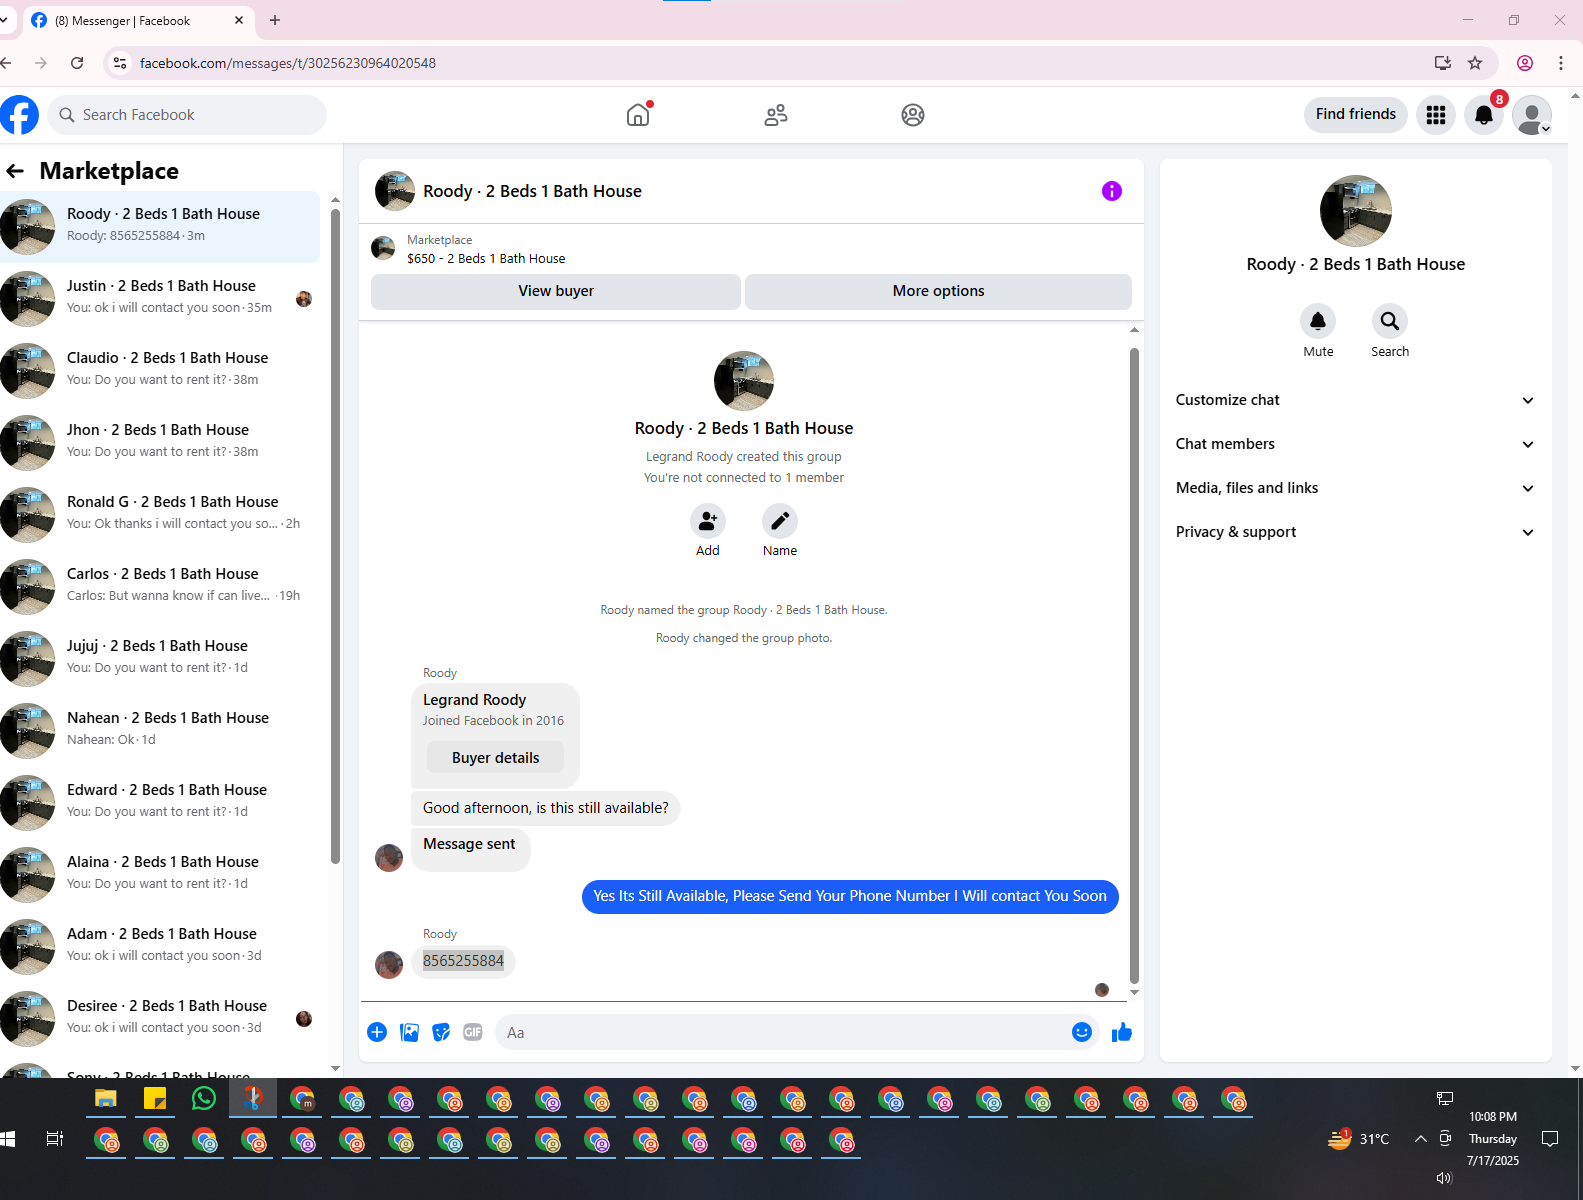Open Justin 2 Beds 1 Bath House chat
This screenshot has height=1200, width=1583.
point(160,299)
